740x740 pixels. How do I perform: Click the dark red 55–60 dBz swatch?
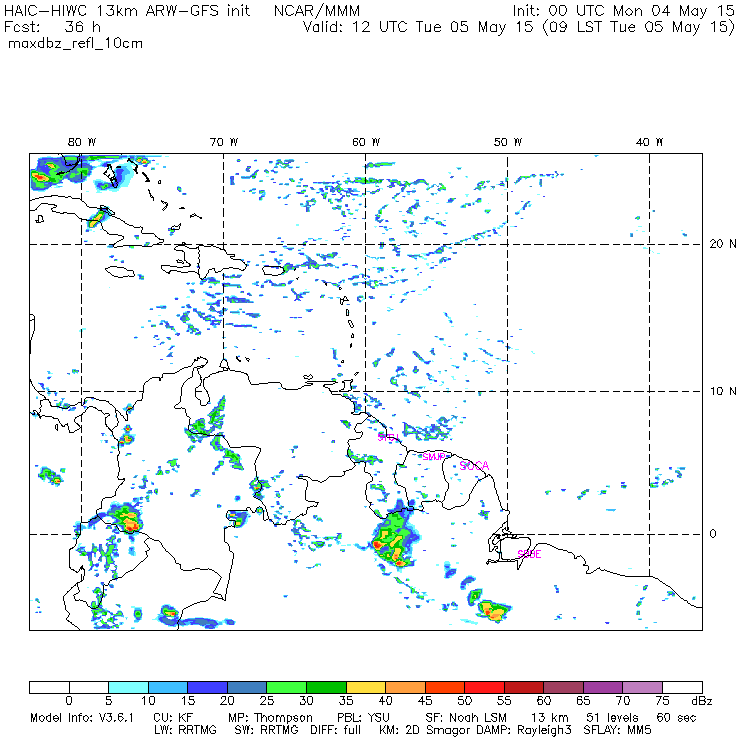524,687
